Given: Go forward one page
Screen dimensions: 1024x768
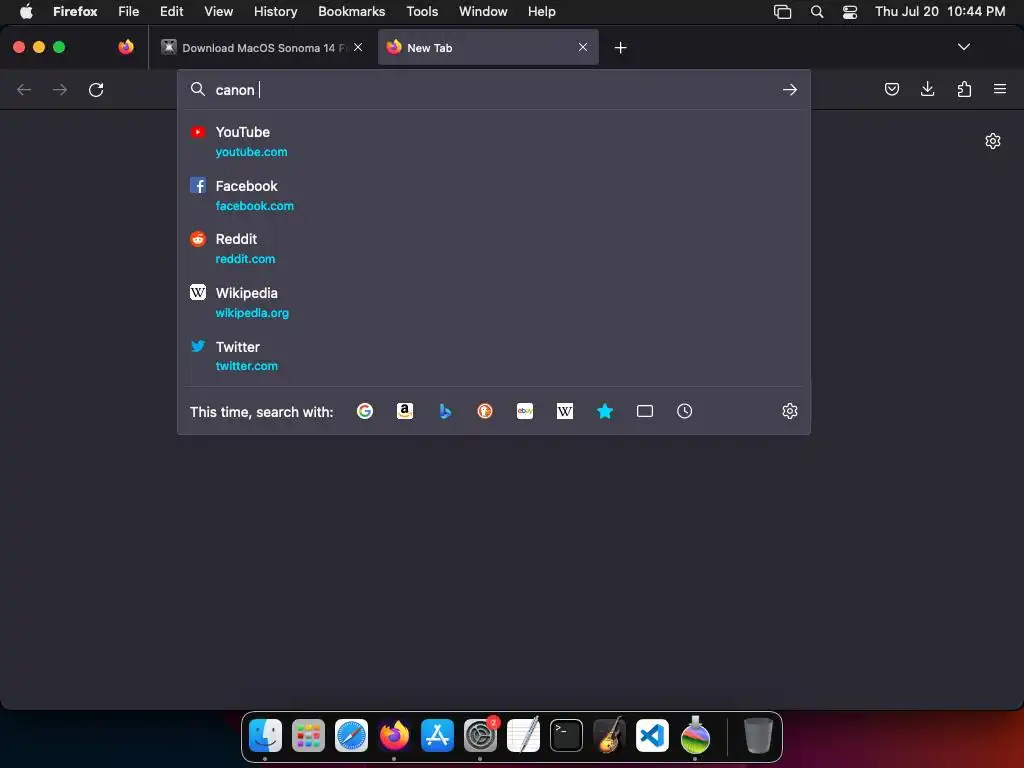Looking at the screenshot, I should [60, 89].
